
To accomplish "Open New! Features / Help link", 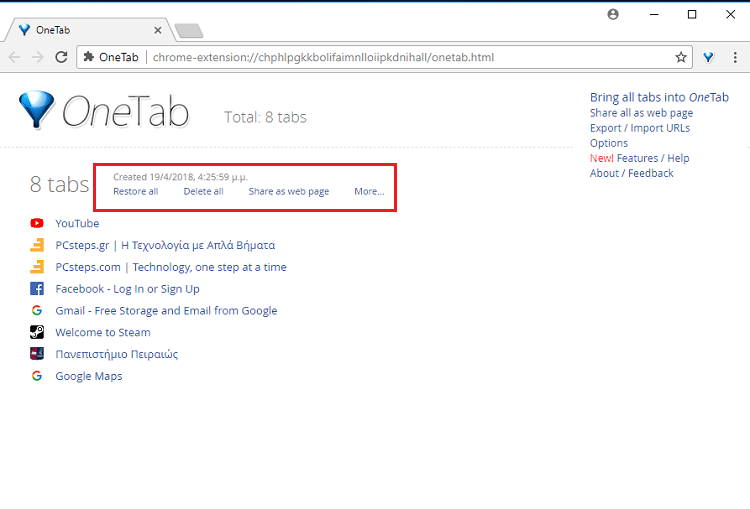I will point(639,158).
